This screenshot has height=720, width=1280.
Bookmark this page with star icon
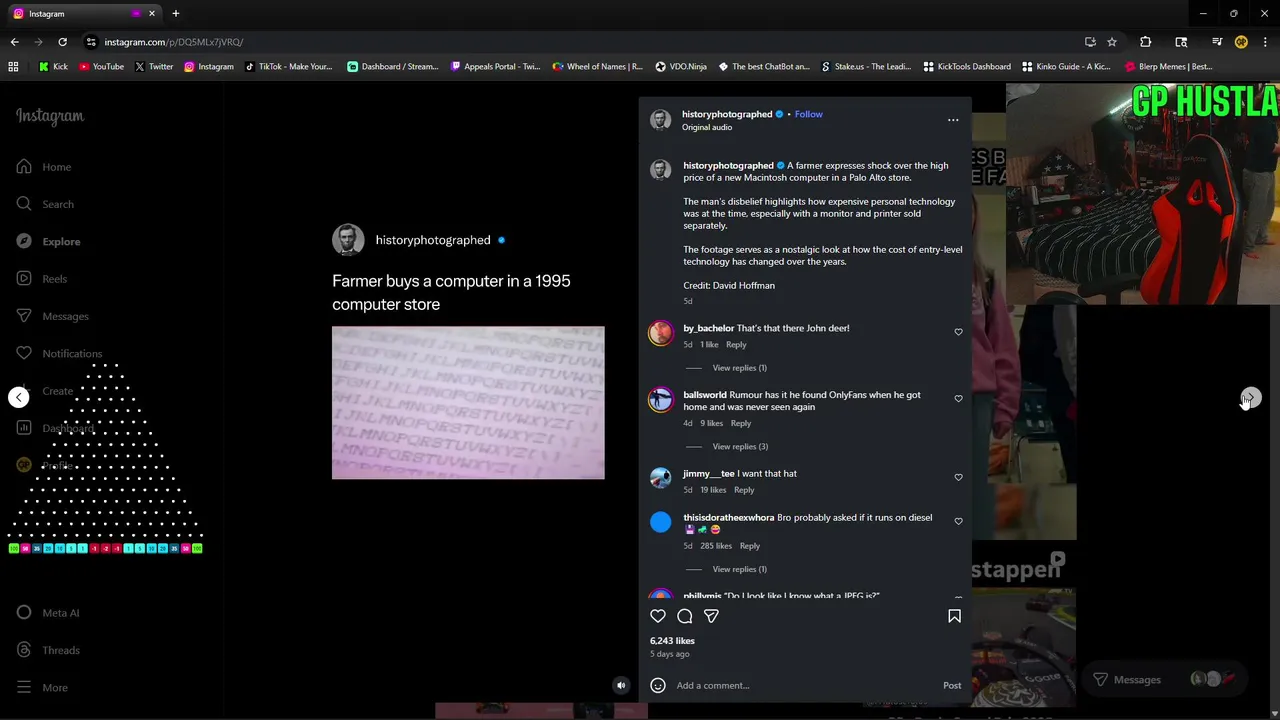click(1112, 42)
